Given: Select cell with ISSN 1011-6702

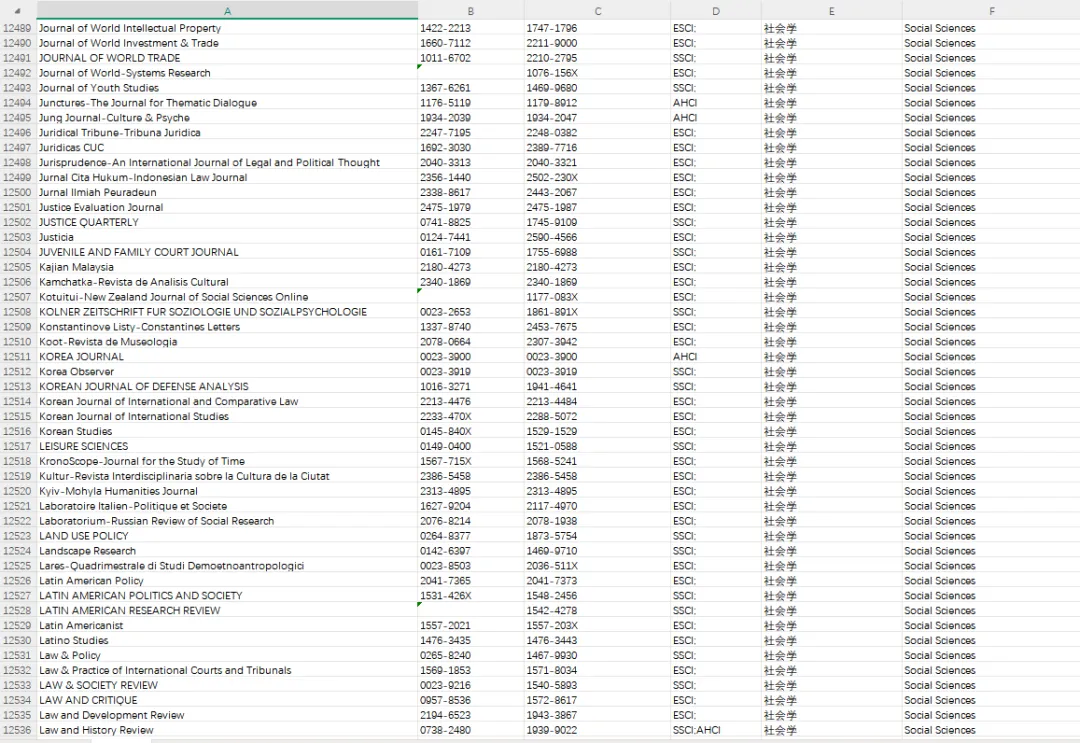Looking at the screenshot, I should coord(470,58).
